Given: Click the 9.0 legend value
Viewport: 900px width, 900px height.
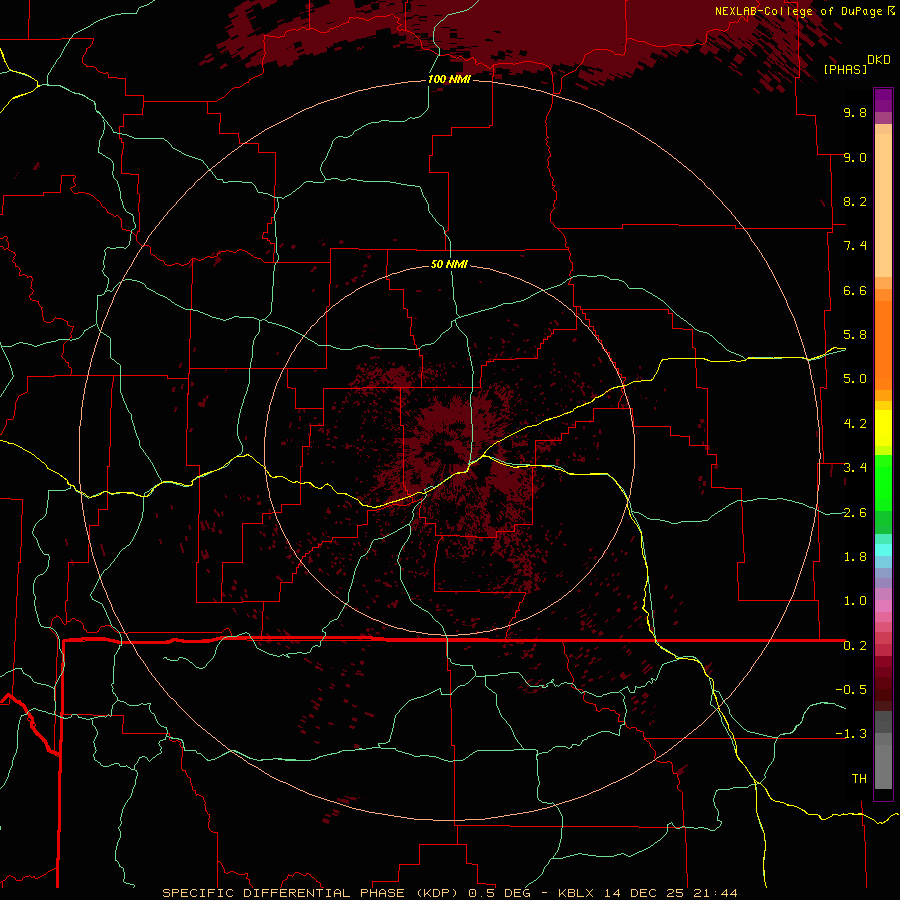Looking at the screenshot, I should pyautogui.click(x=855, y=157).
